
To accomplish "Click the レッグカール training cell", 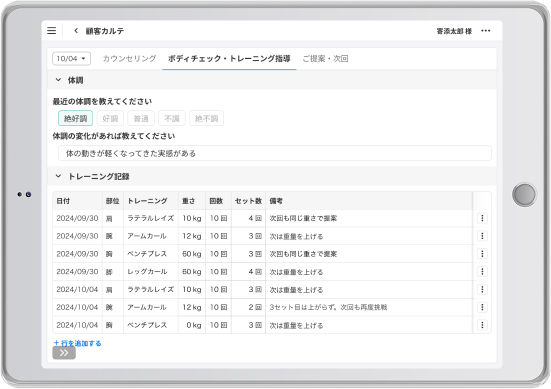I will coord(151,272).
